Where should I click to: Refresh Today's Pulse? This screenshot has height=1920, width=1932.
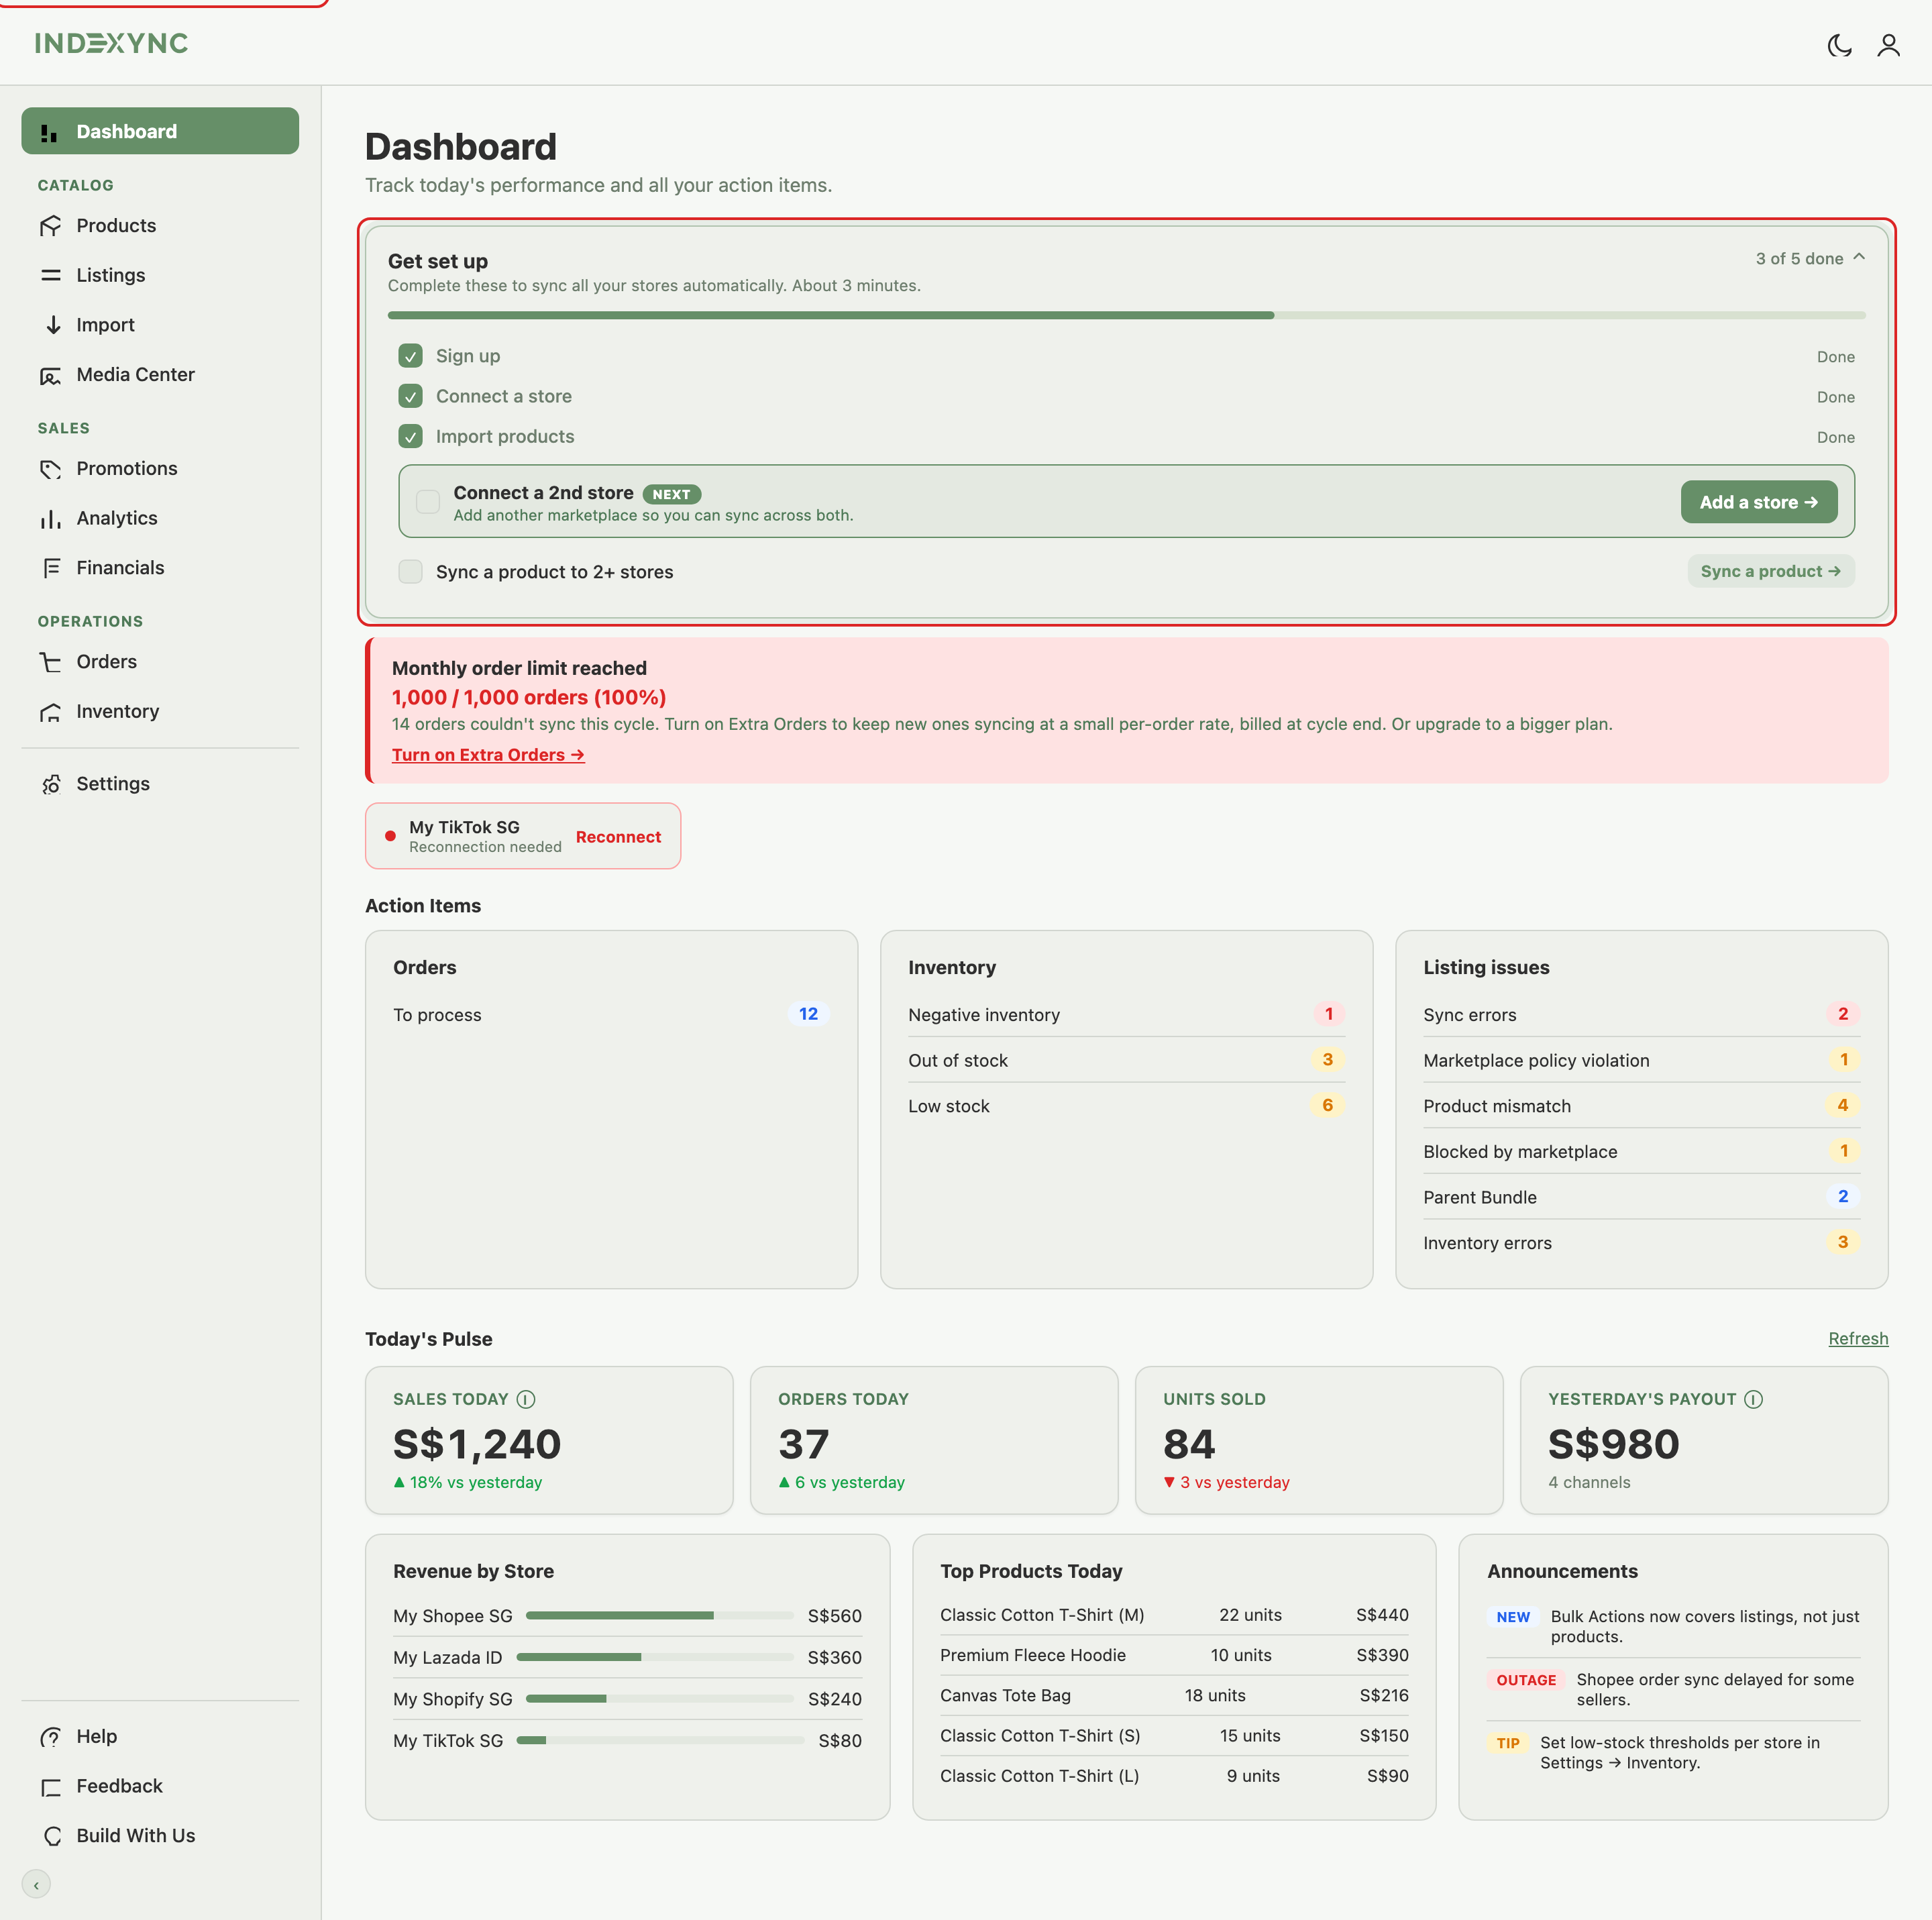(1858, 1339)
